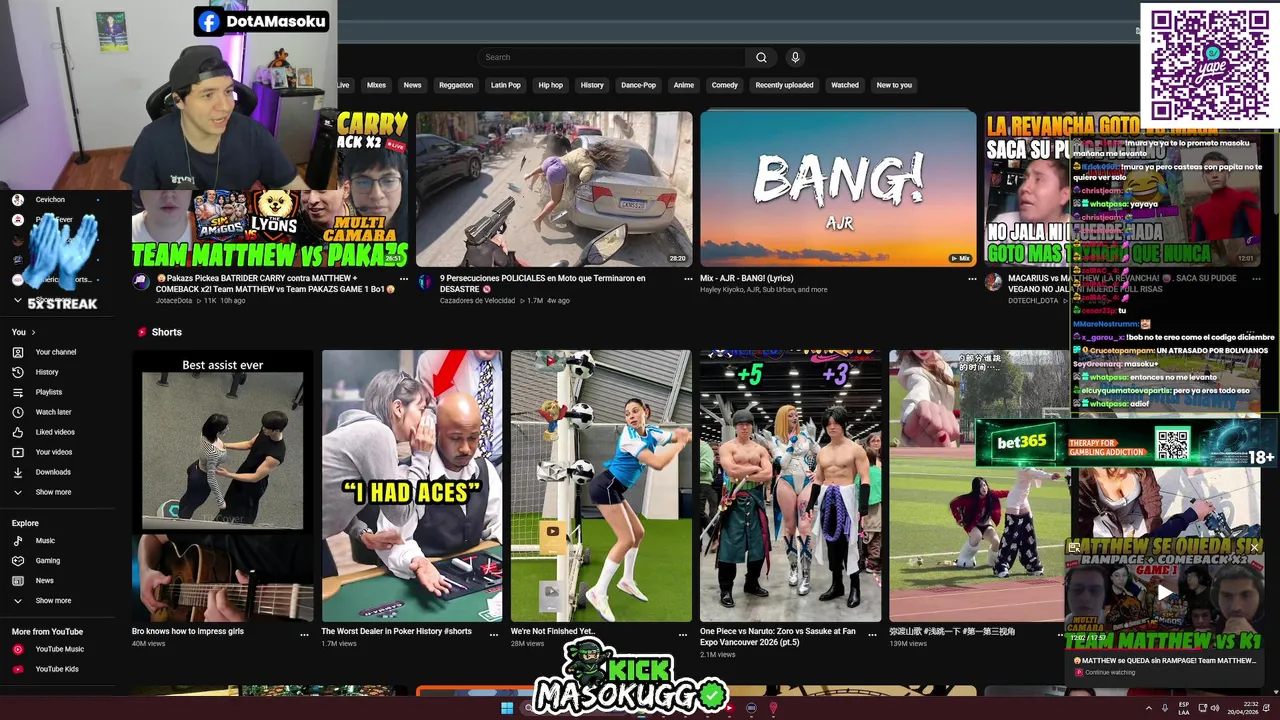
Task: Focus the YouTube Search input field
Action: pos(611,57)
